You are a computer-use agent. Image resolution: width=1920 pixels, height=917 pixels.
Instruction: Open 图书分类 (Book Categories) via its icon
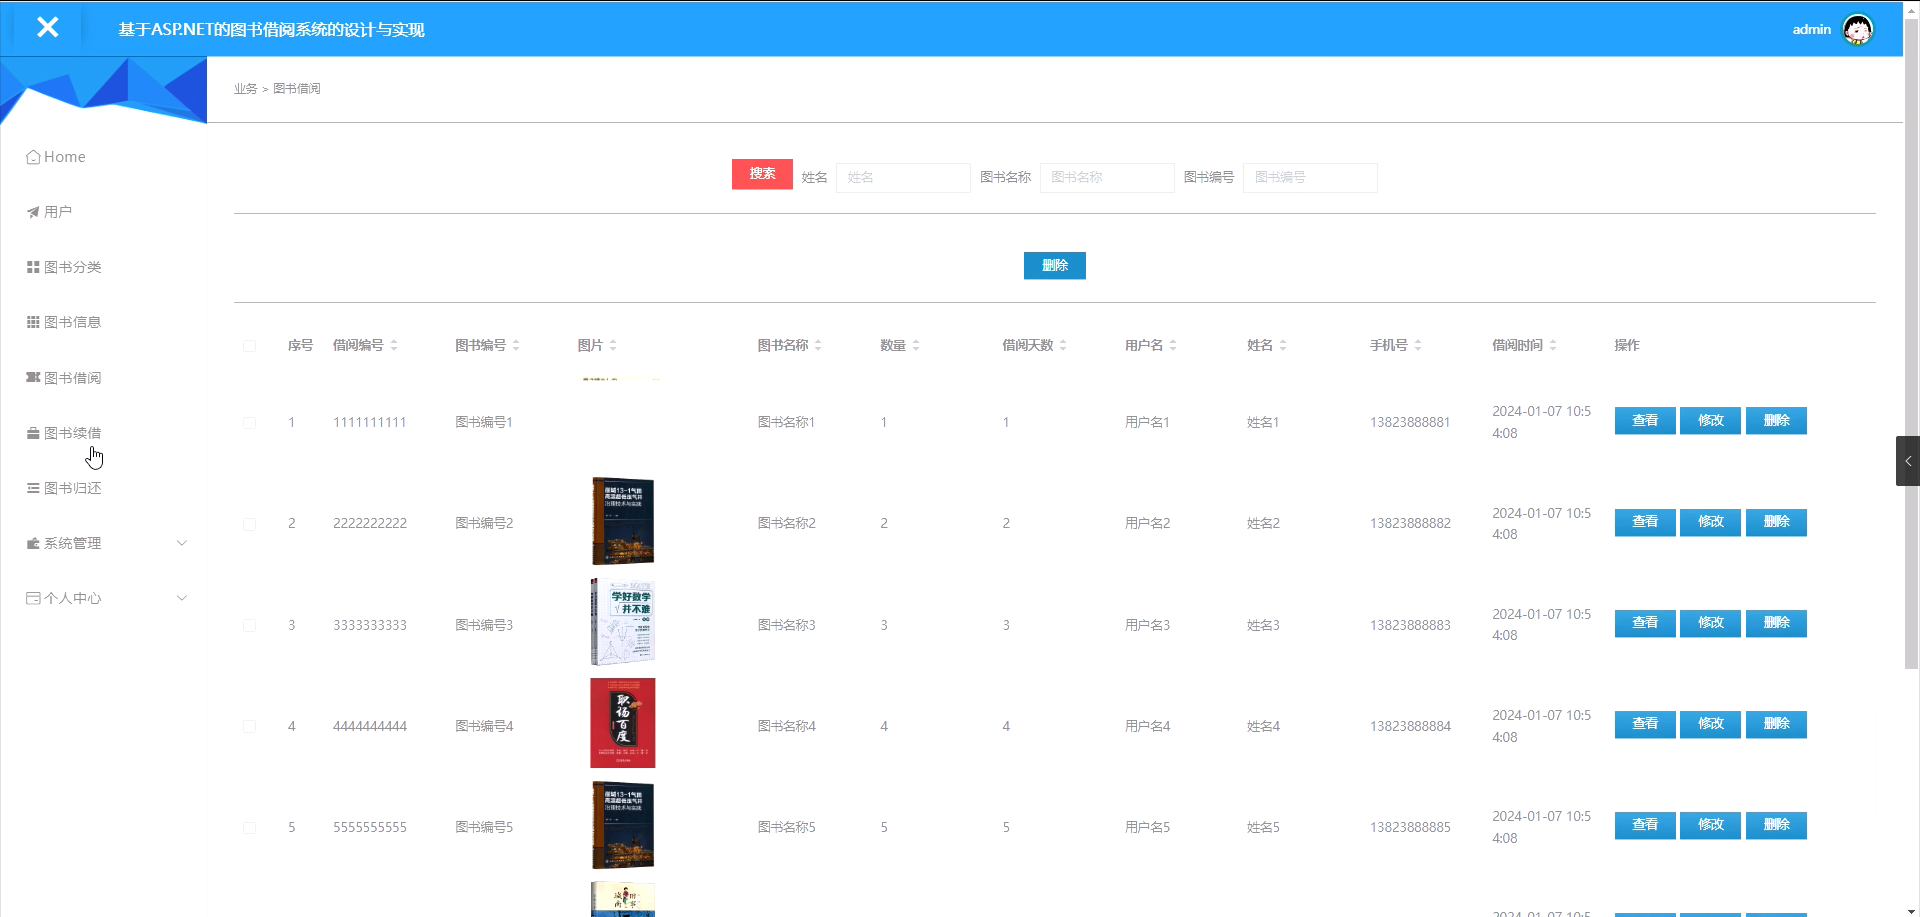[30, 266]
